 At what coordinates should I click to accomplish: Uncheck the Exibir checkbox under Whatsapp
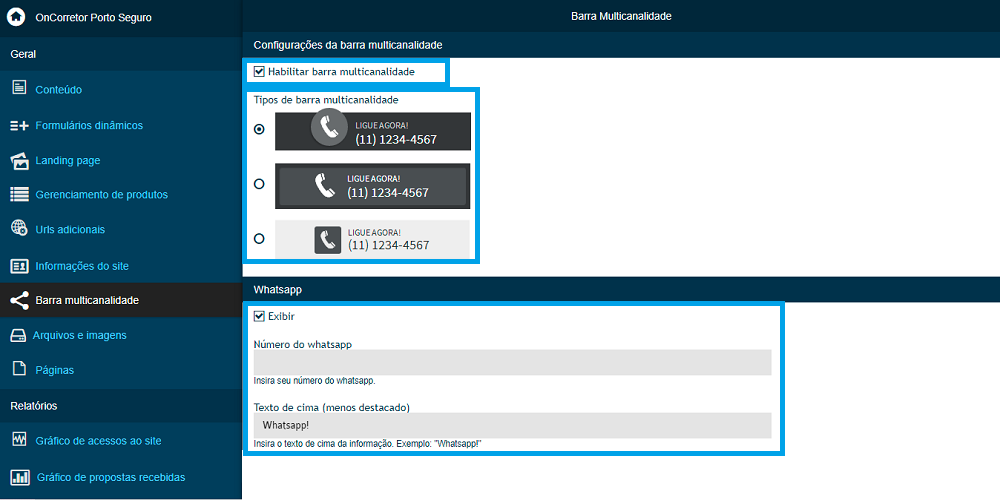point(259,316)
